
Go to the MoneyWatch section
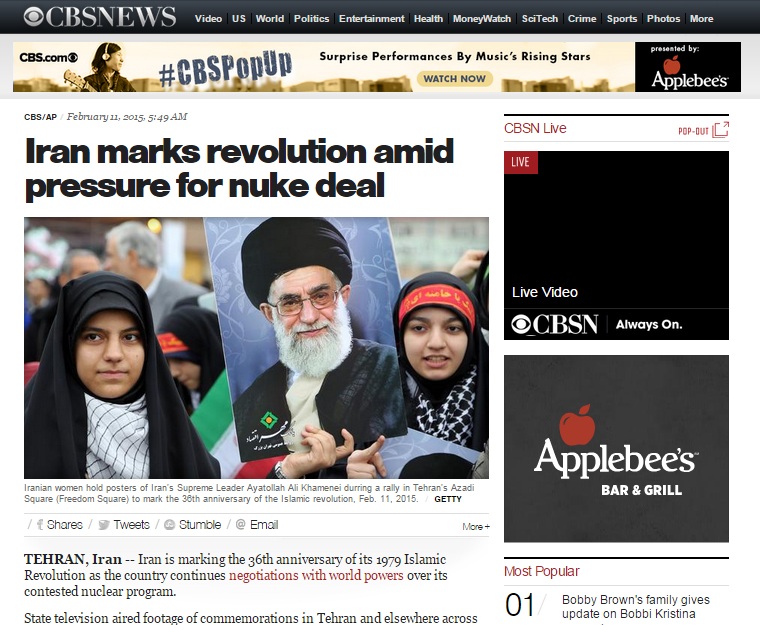coord(482,18)
